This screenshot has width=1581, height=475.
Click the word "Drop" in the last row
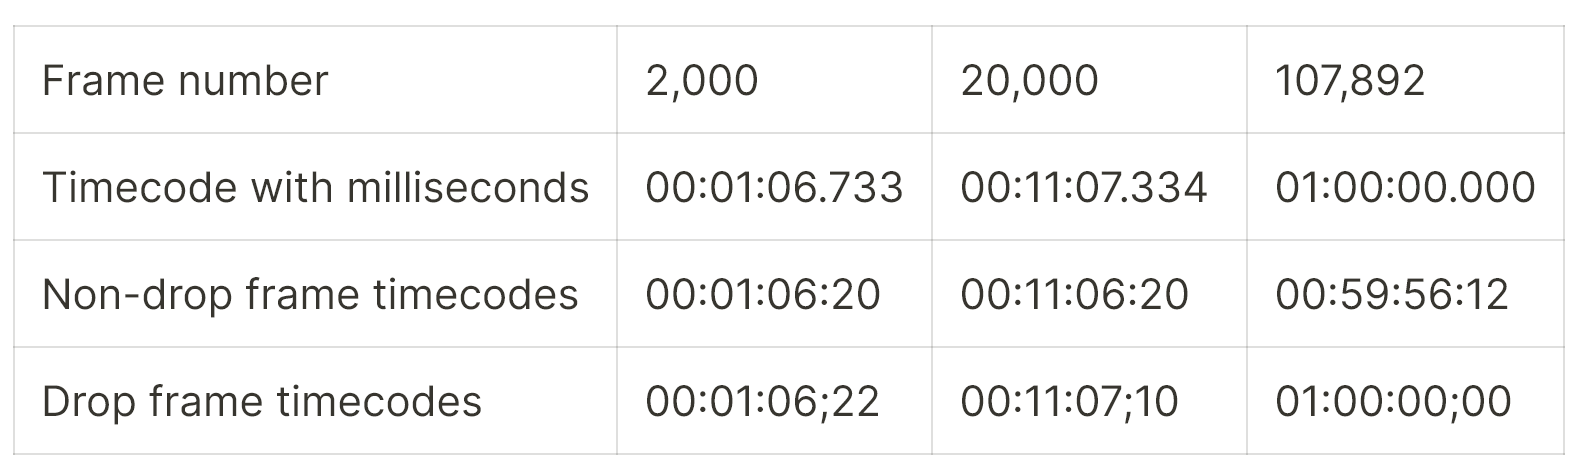(x=90, y=402)
